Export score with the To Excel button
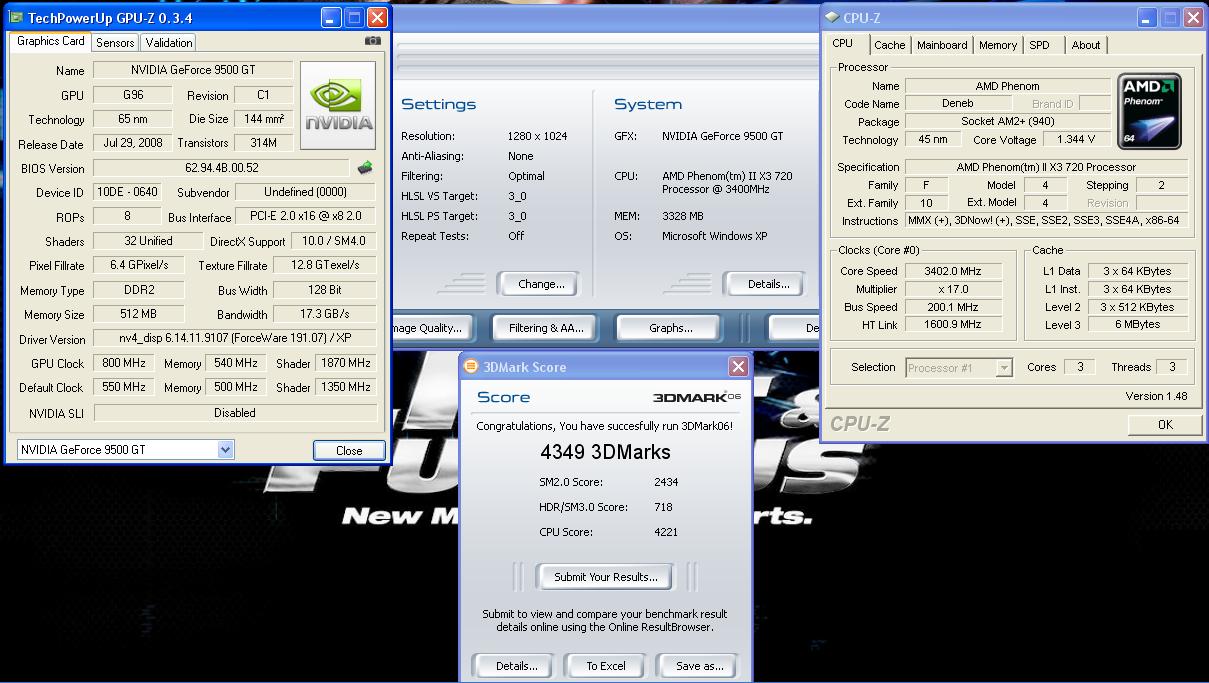 (606, 666)
